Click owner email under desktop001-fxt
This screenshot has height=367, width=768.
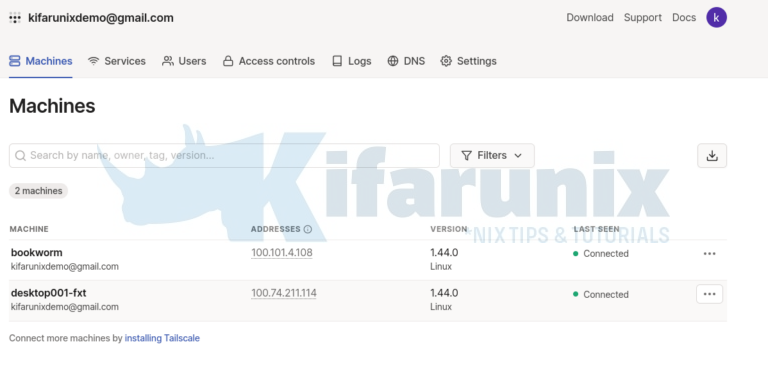[x=65, y=307]
